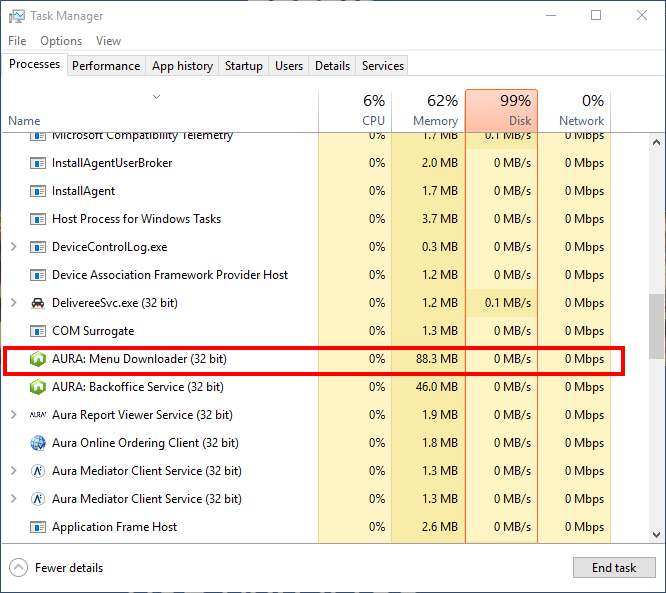666x593 pixels.
Task: Click the DelivereeSvc.exe car icon
Action: coord(38,303)
